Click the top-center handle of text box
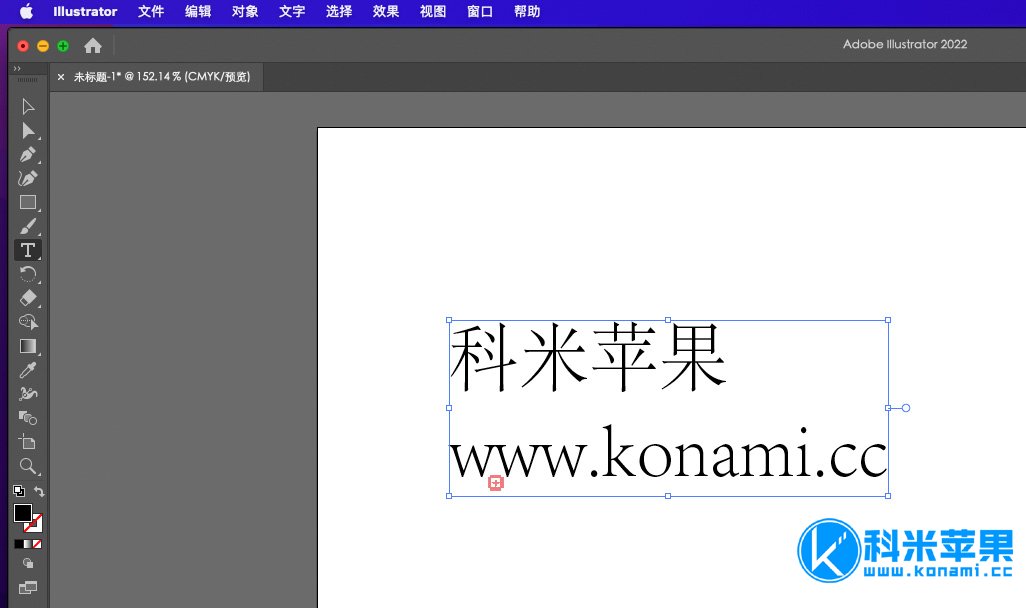 point(667,320)
